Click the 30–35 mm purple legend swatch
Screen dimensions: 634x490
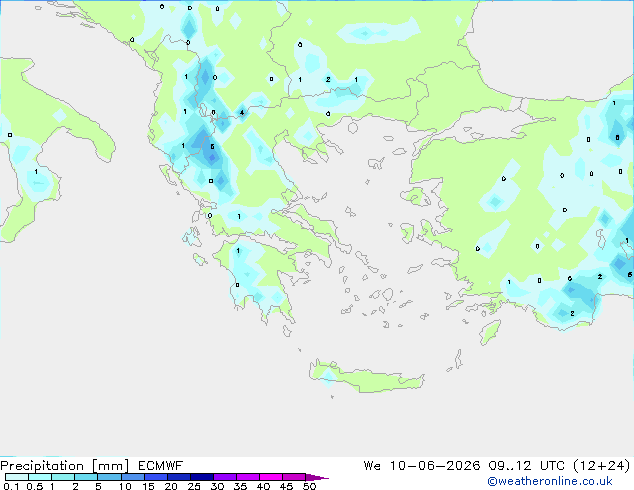click(224, 477)
